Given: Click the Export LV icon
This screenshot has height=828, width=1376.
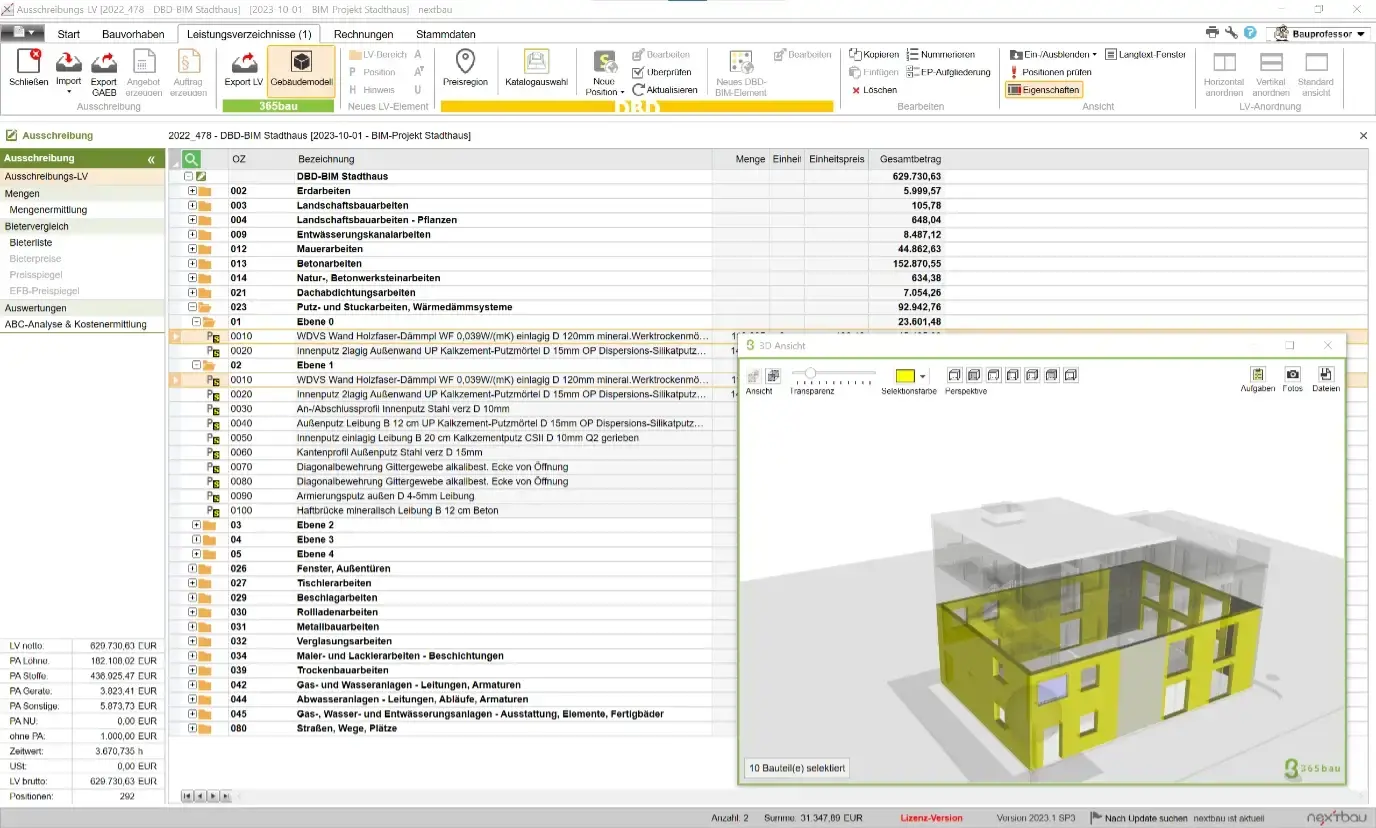Looking at the screenshot, I should click(244, 61).
